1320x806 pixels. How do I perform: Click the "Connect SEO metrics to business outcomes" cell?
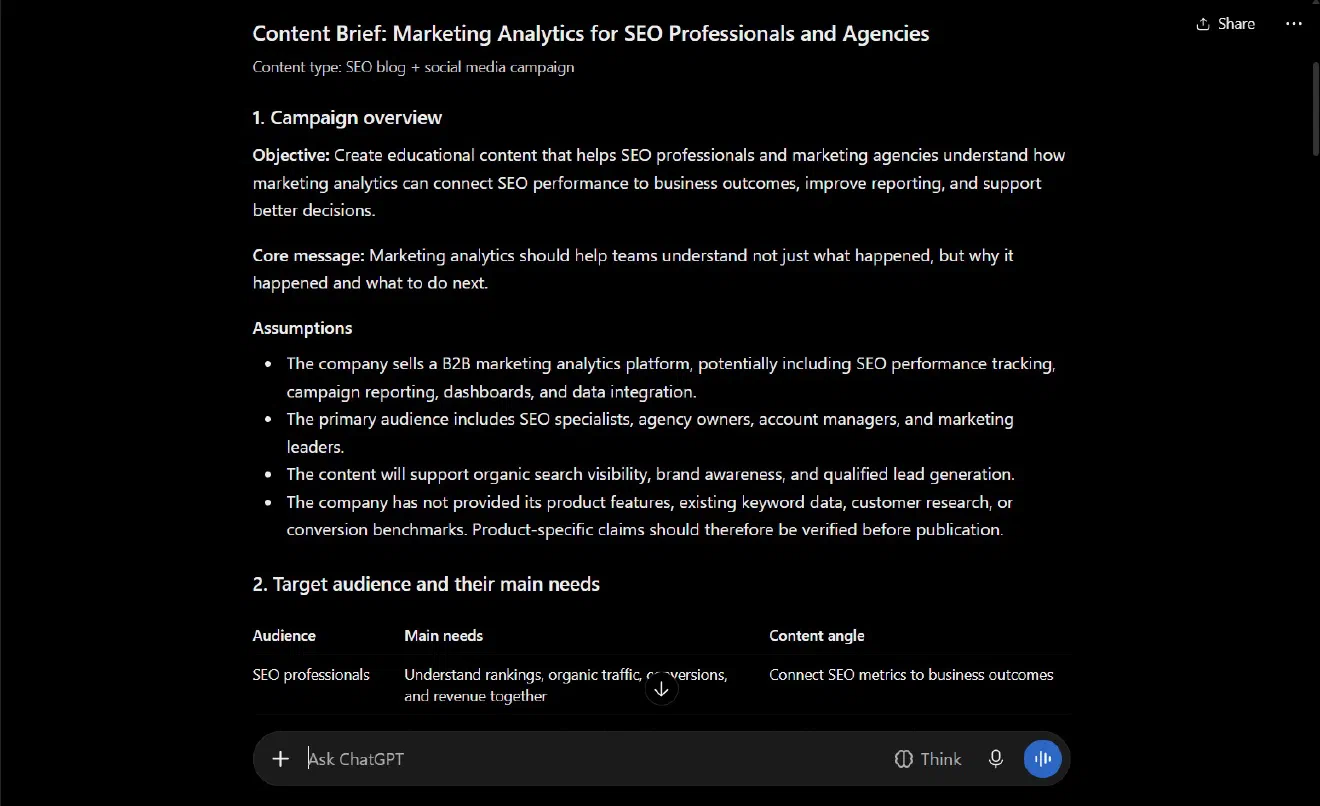(x=911, y=675)
